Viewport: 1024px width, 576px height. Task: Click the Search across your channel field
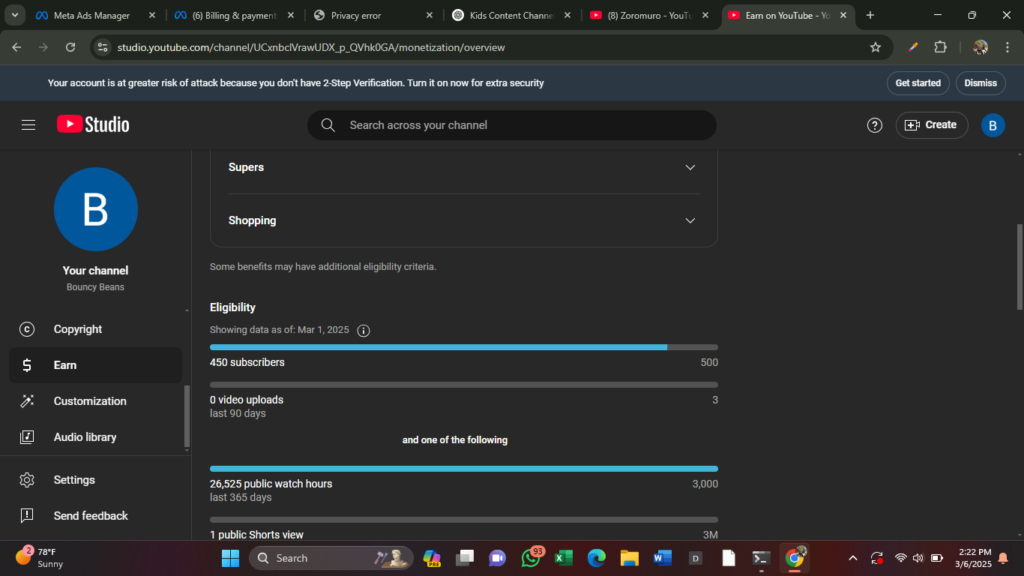pos(520,125)
